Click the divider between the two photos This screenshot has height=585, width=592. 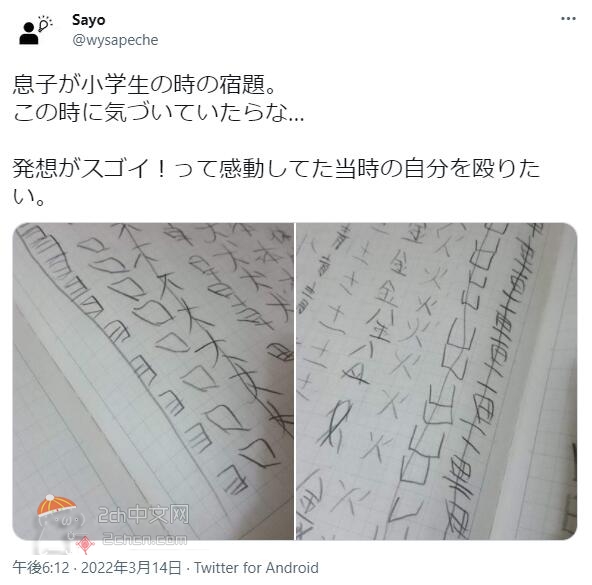(x=294, y=381)
